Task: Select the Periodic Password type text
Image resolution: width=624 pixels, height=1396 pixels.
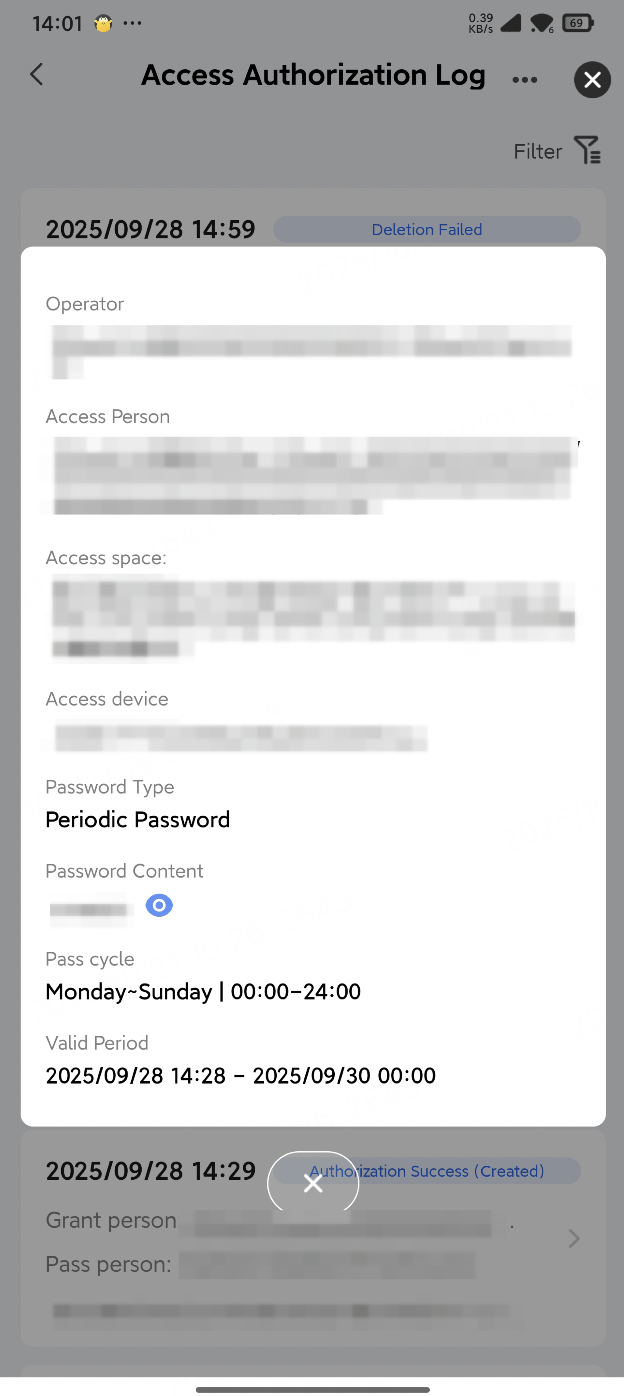Action: [x=138, y=819]
